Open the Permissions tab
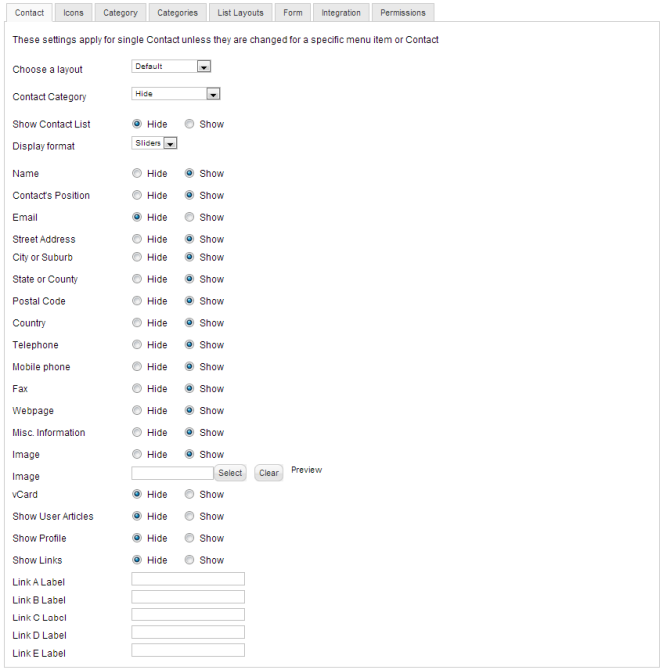Viewport: 663px width, 670px height. (403, 13)
